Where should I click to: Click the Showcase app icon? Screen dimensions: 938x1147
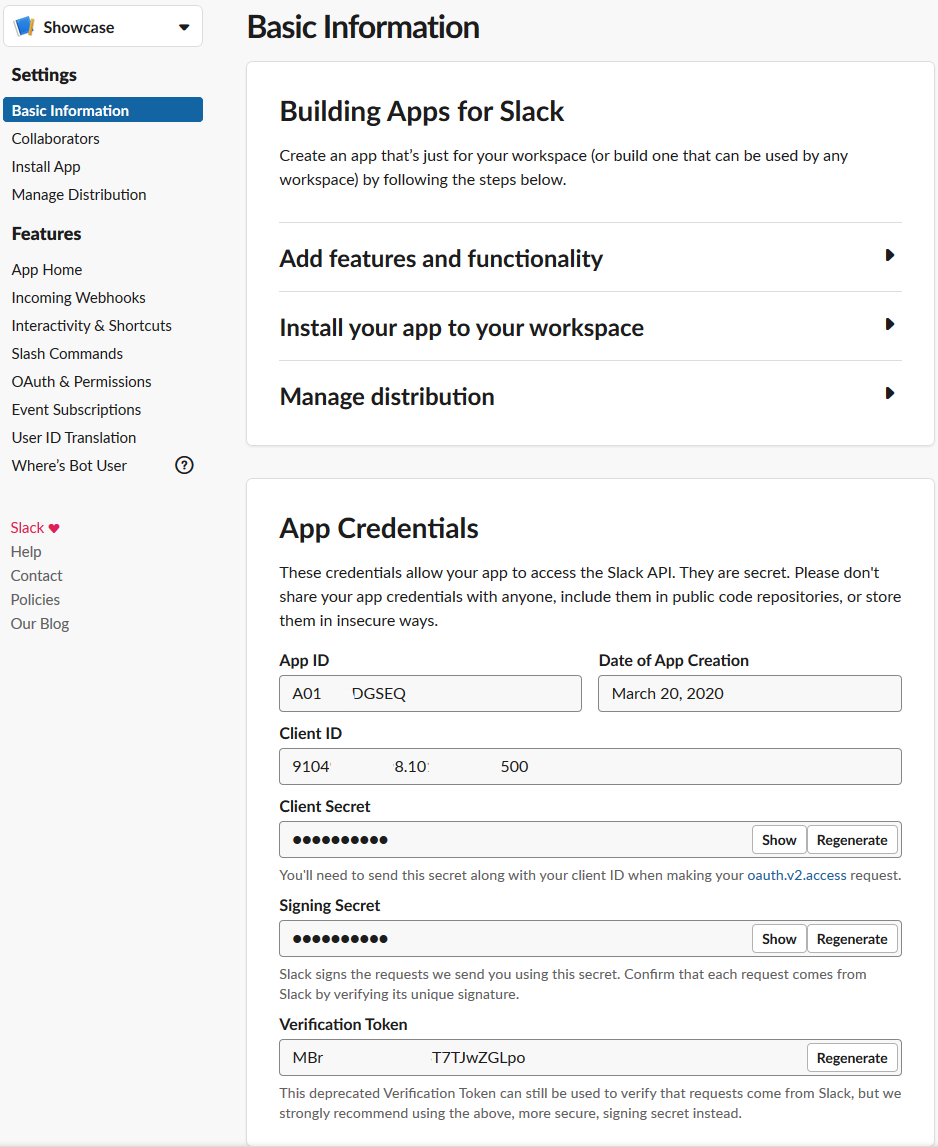point(24,27)
